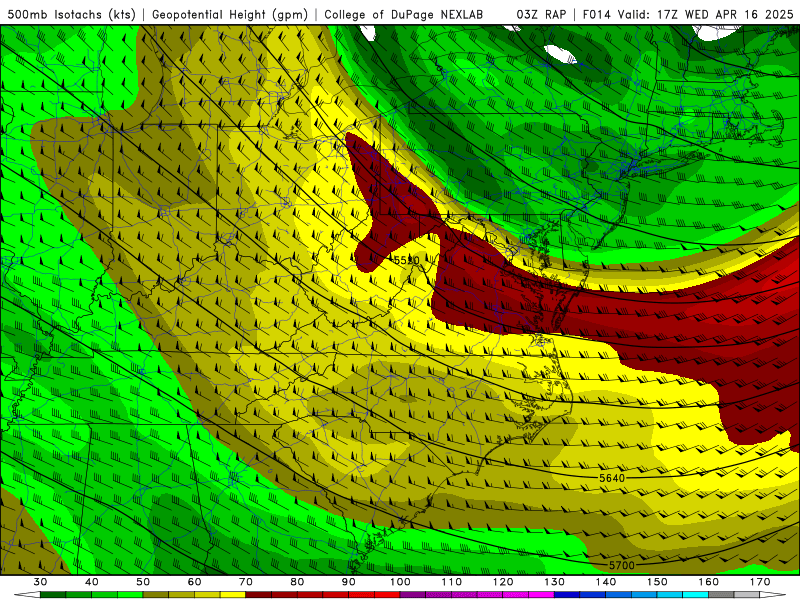Image resolution: width=800 pixels, height=600 pixels.
Task: Click the 110 value on the legend scale
Action: click(452, 582)
